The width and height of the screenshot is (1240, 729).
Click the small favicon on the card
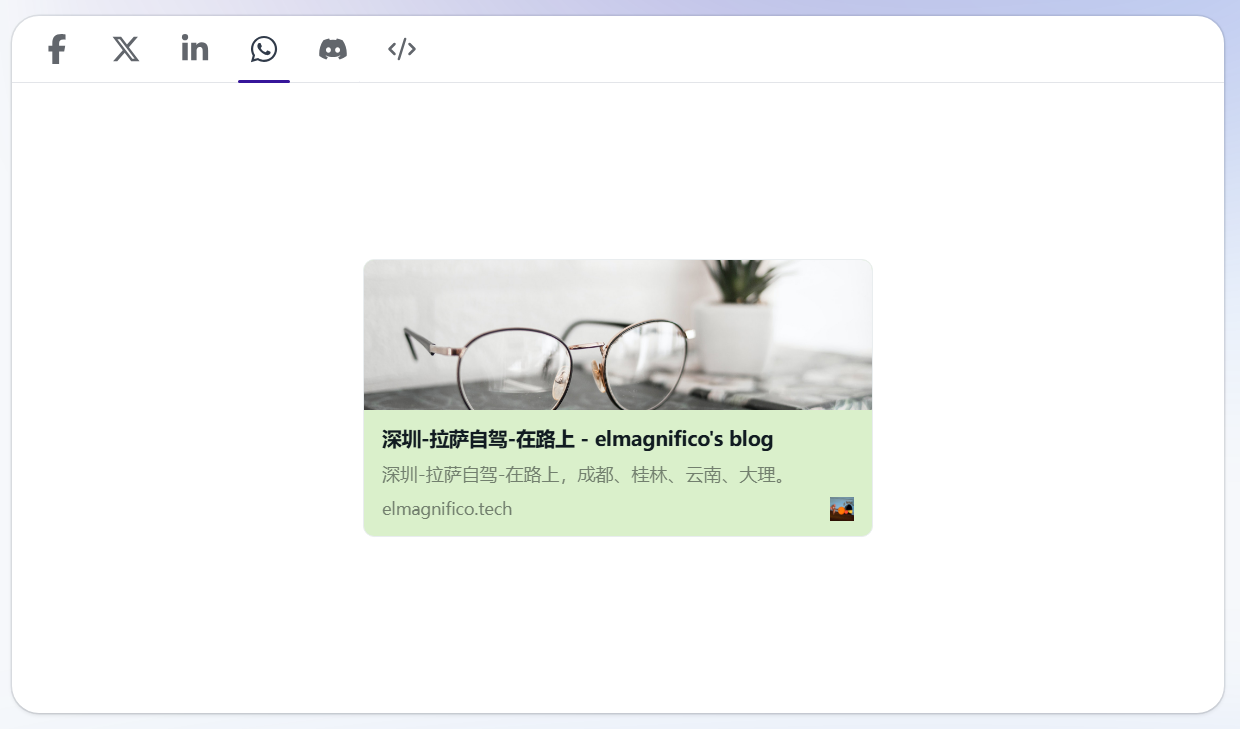click(842, 509)
